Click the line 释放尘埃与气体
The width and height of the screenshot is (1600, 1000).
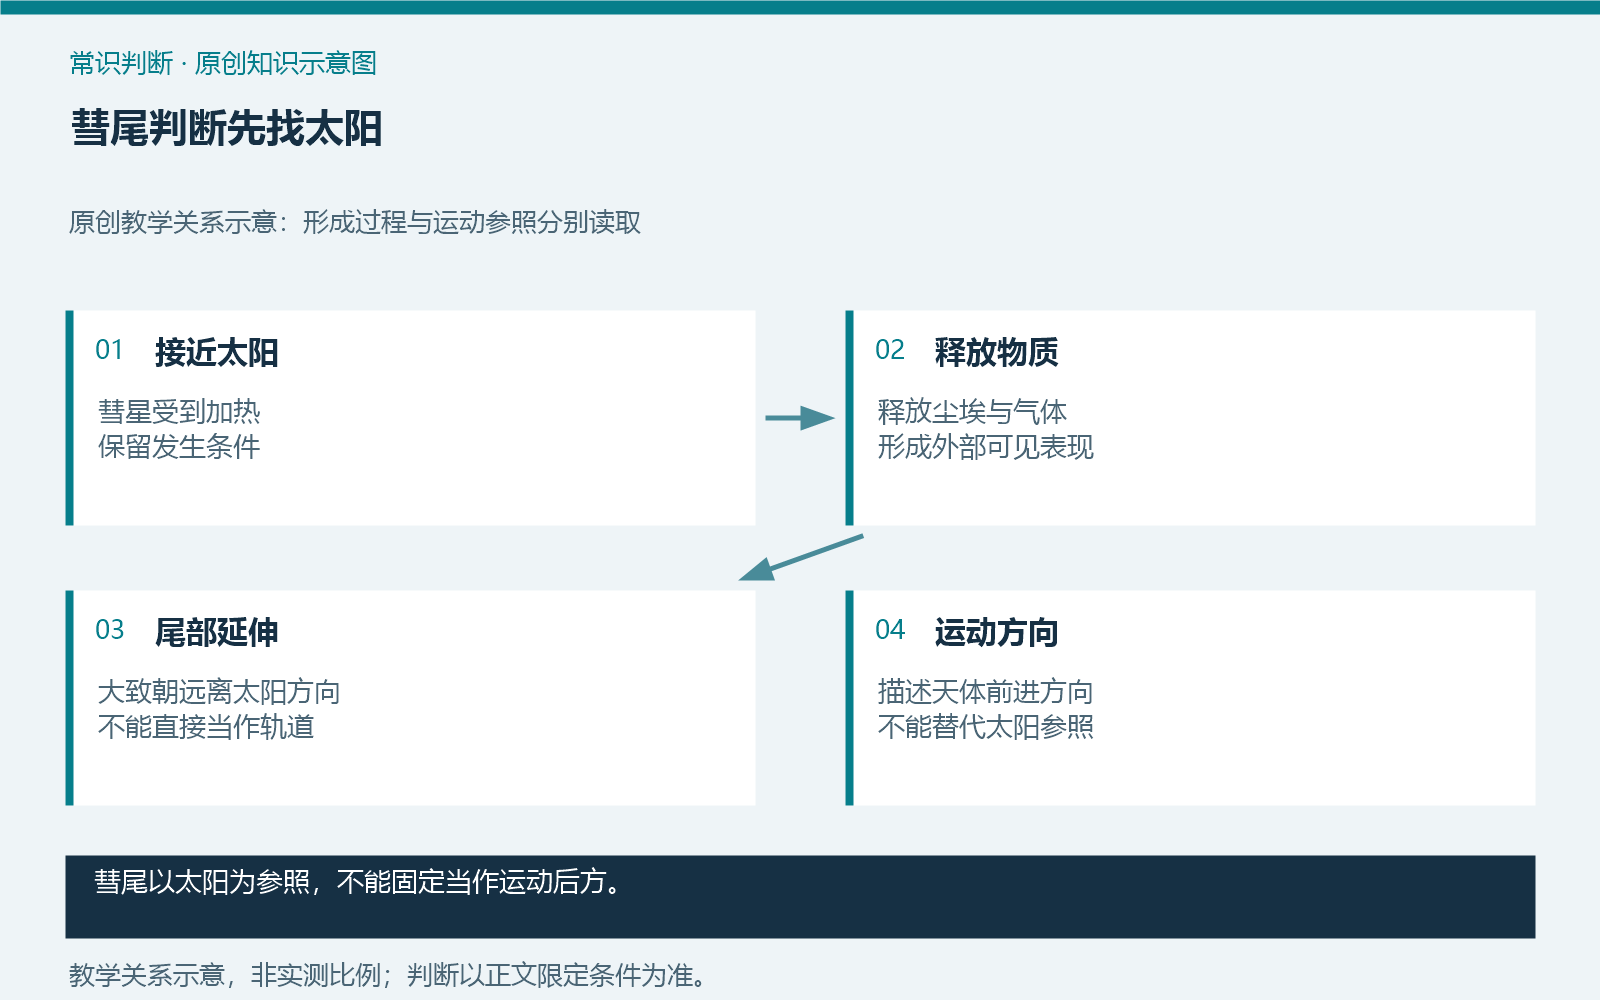pos(972,411)
